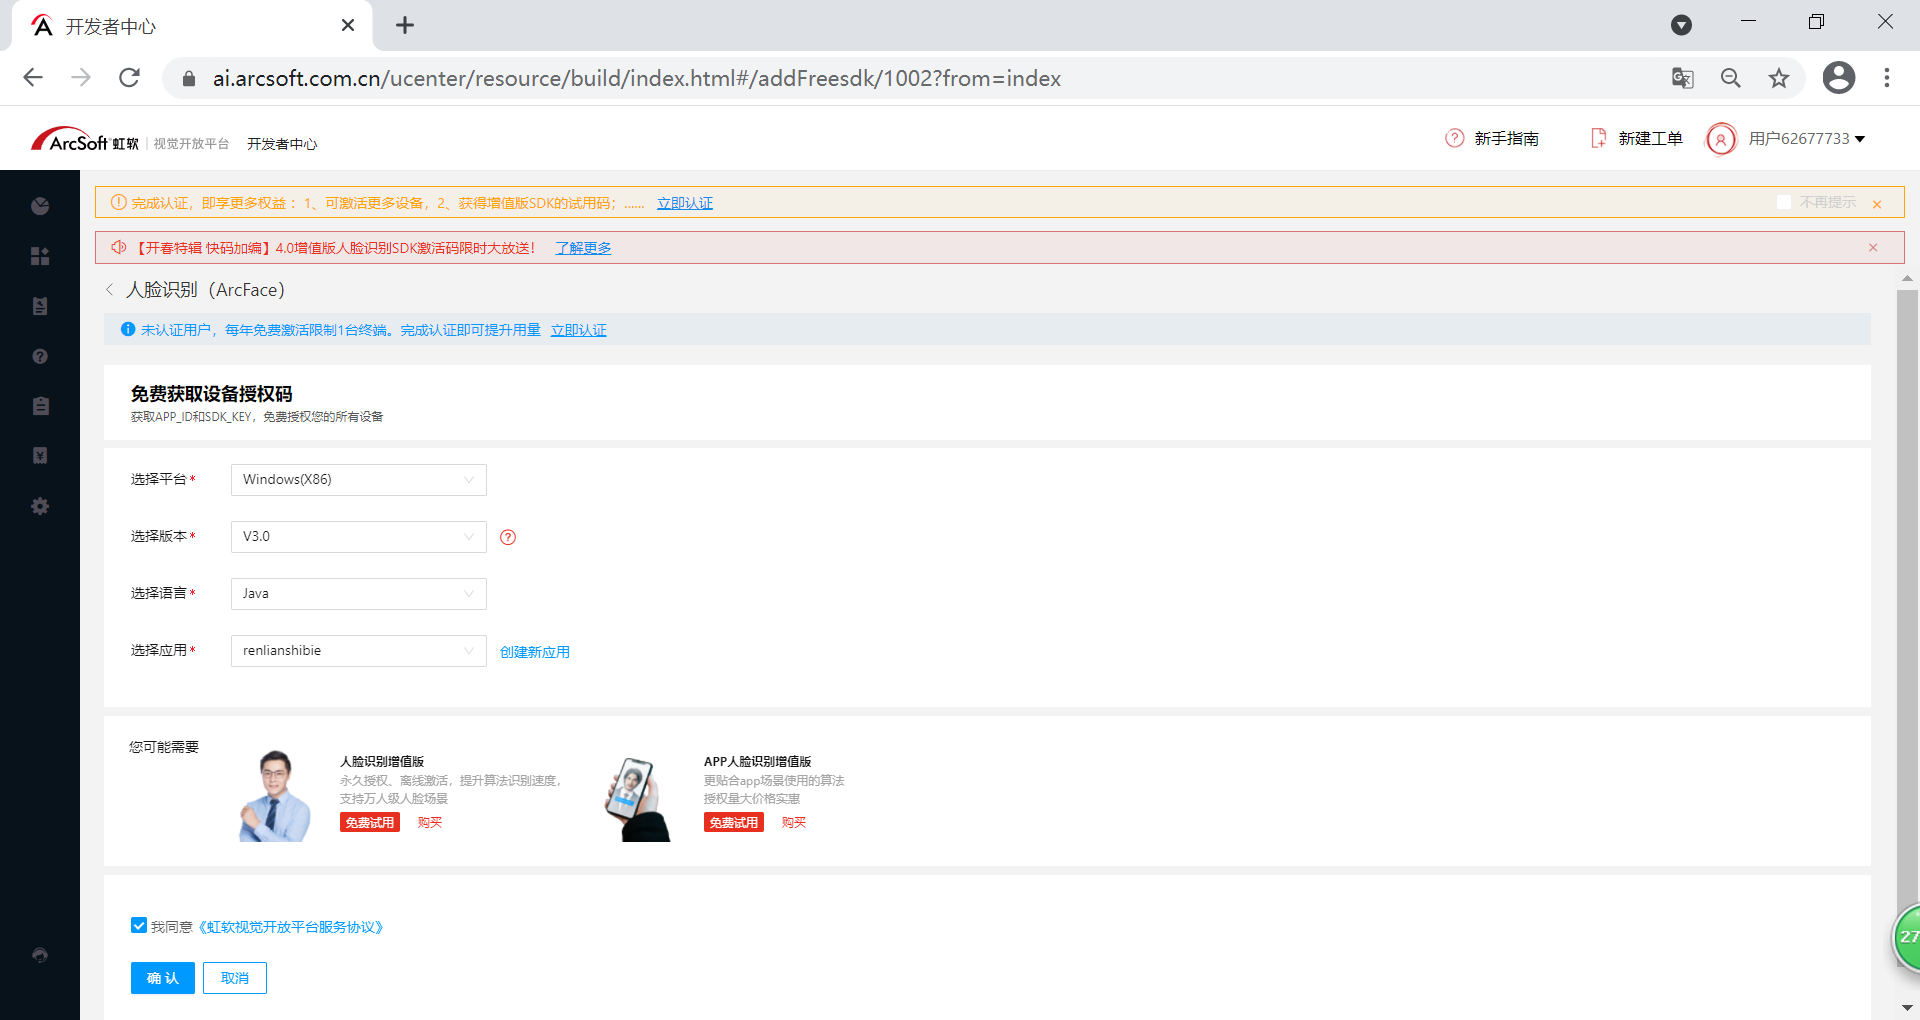Click the help question mark sidebar icon
This screenshot has width=1920, height=1020.
click(40, 356)
